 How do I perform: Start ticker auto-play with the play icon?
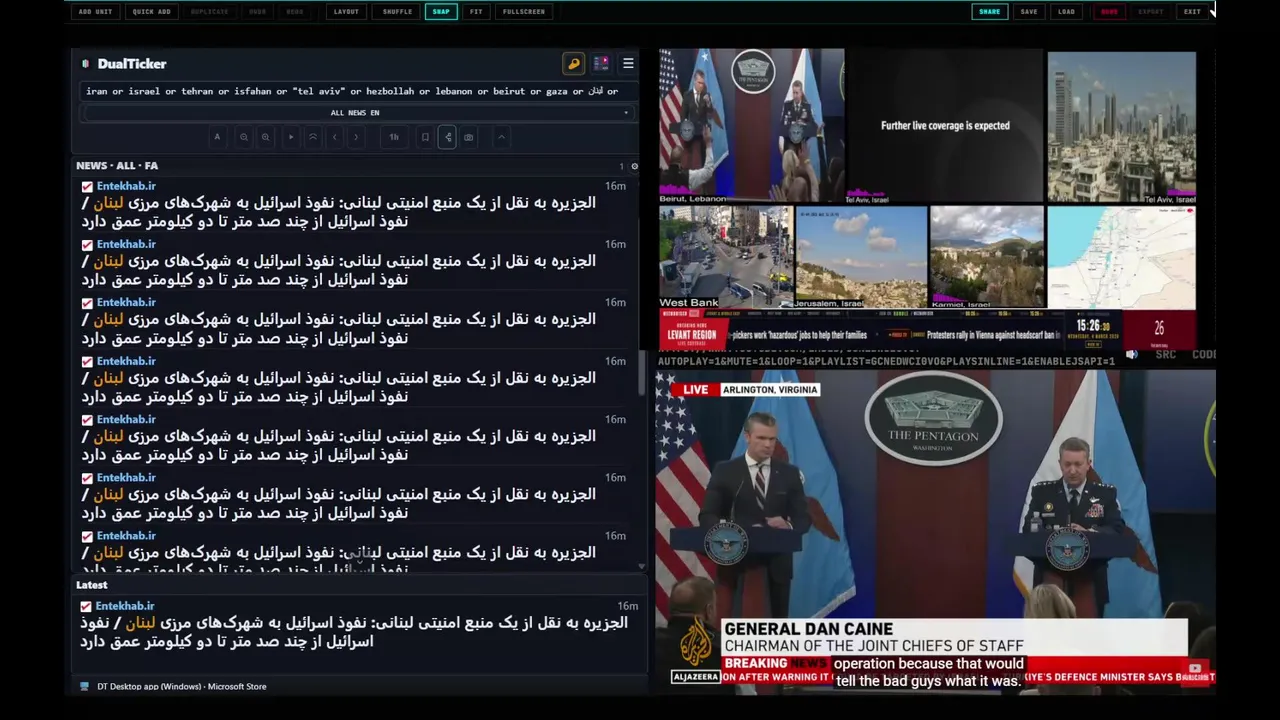291,137
